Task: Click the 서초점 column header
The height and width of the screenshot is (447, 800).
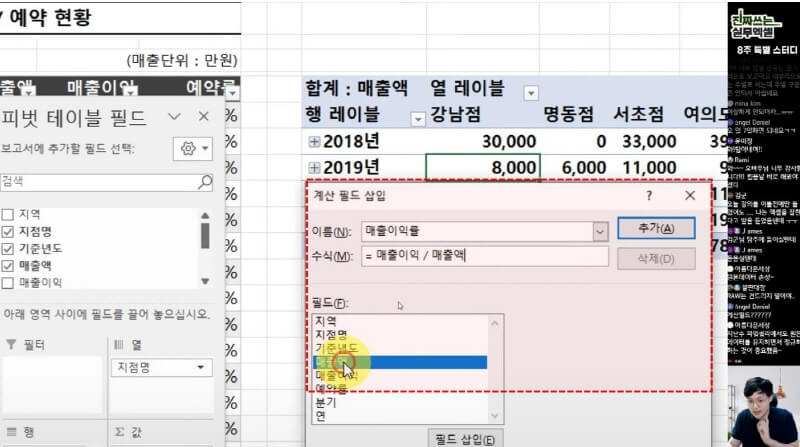Action: 638,114
